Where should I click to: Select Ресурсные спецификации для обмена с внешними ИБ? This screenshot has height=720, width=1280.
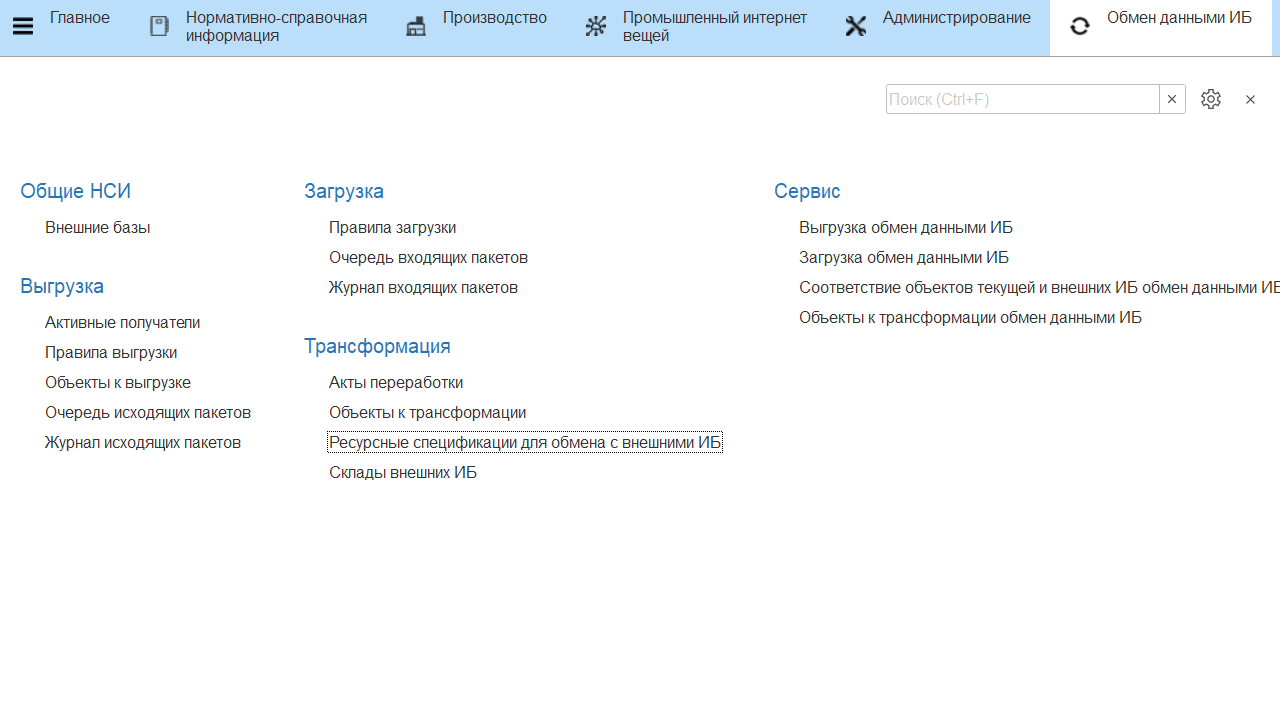pyautogui.click(x=525, y=442)
